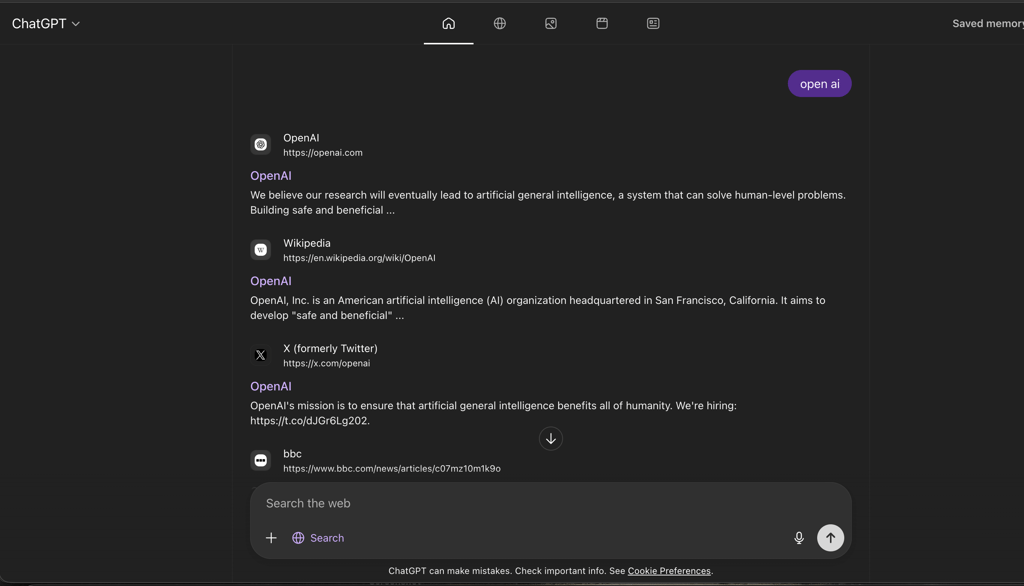Screen dimensions: 1024x586
Task: Click the OpenAI site favicon
Action: 260,144
